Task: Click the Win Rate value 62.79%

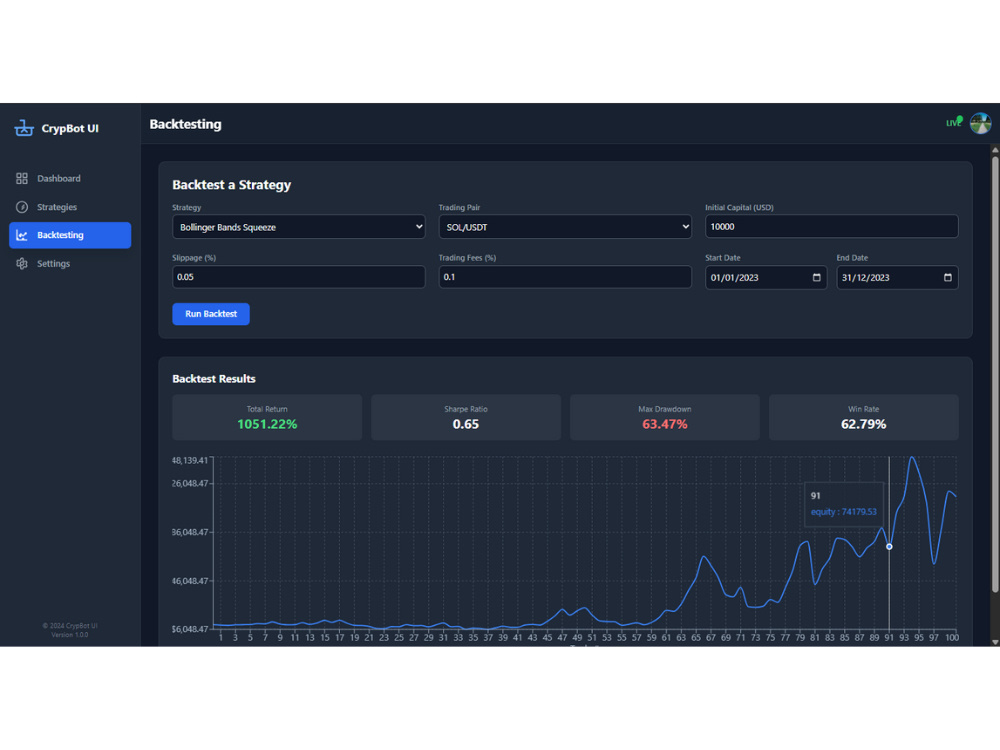Action: click(x=864, y=424)
